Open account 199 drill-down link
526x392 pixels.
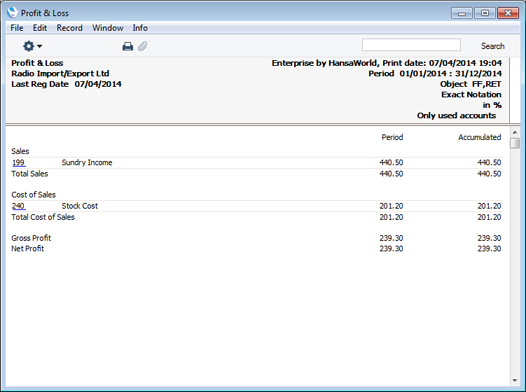click(x=18, y=163)
